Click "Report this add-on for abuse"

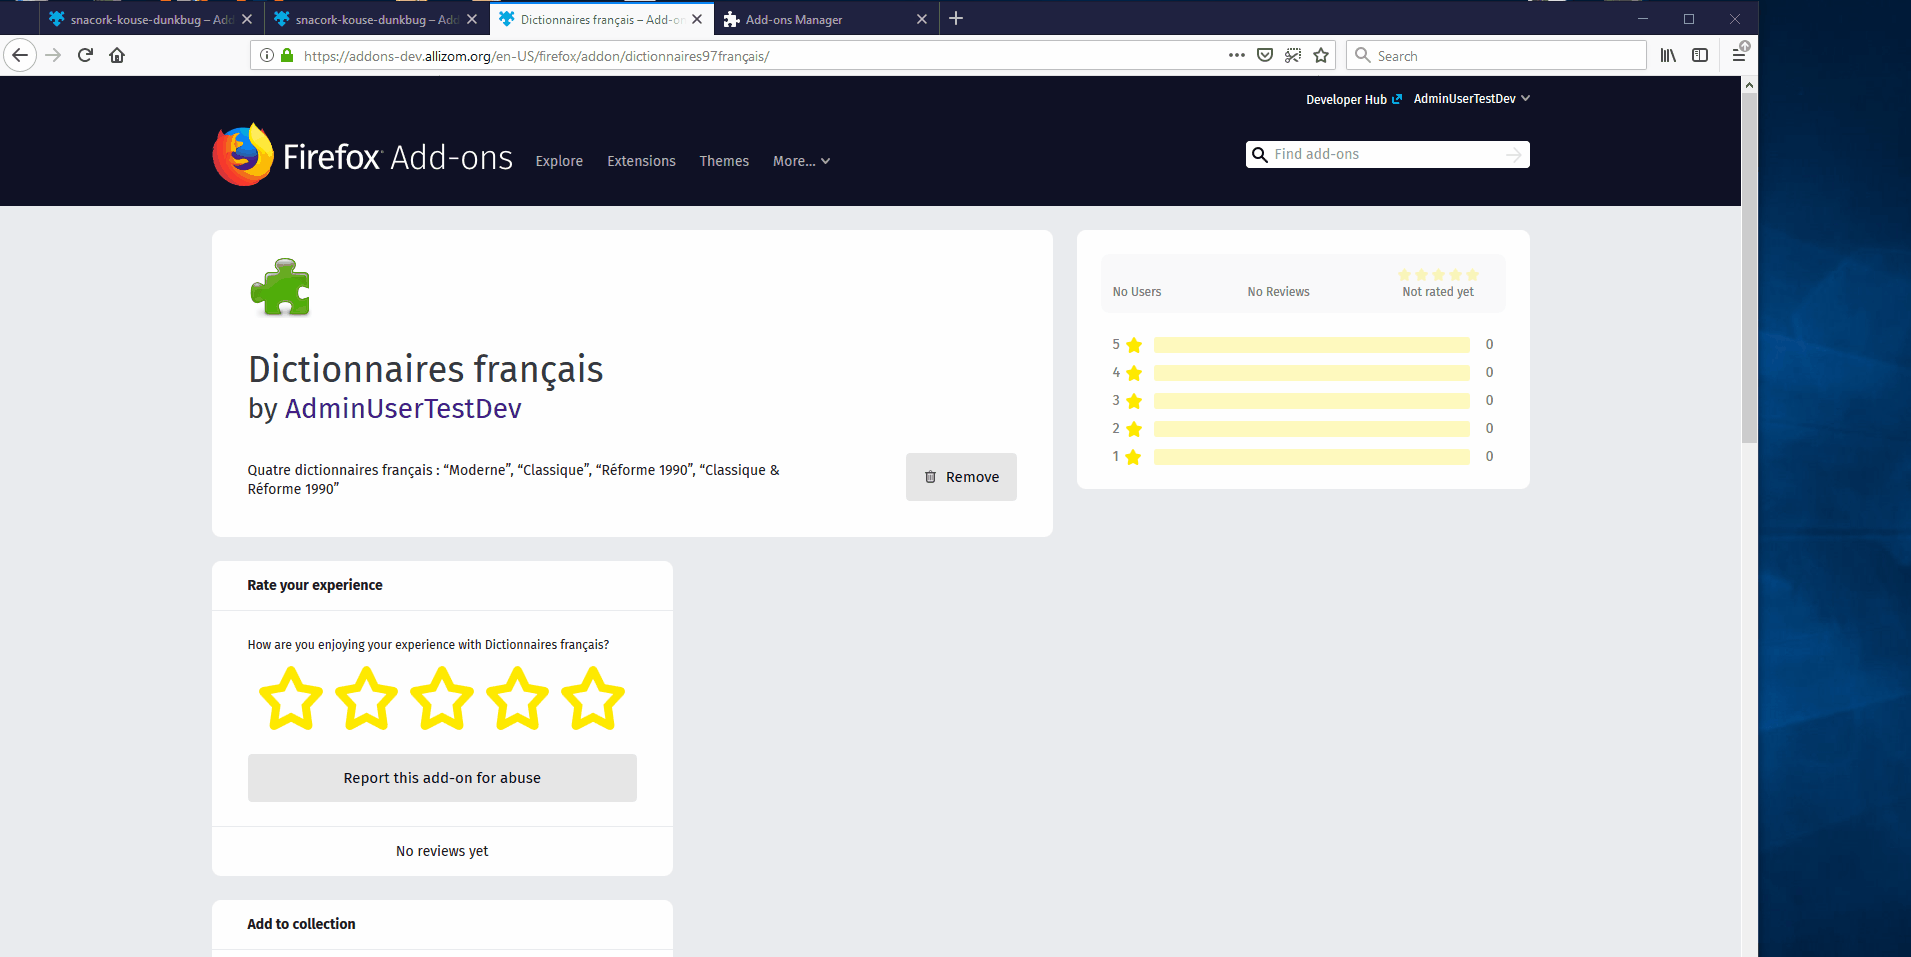[441, 777]
